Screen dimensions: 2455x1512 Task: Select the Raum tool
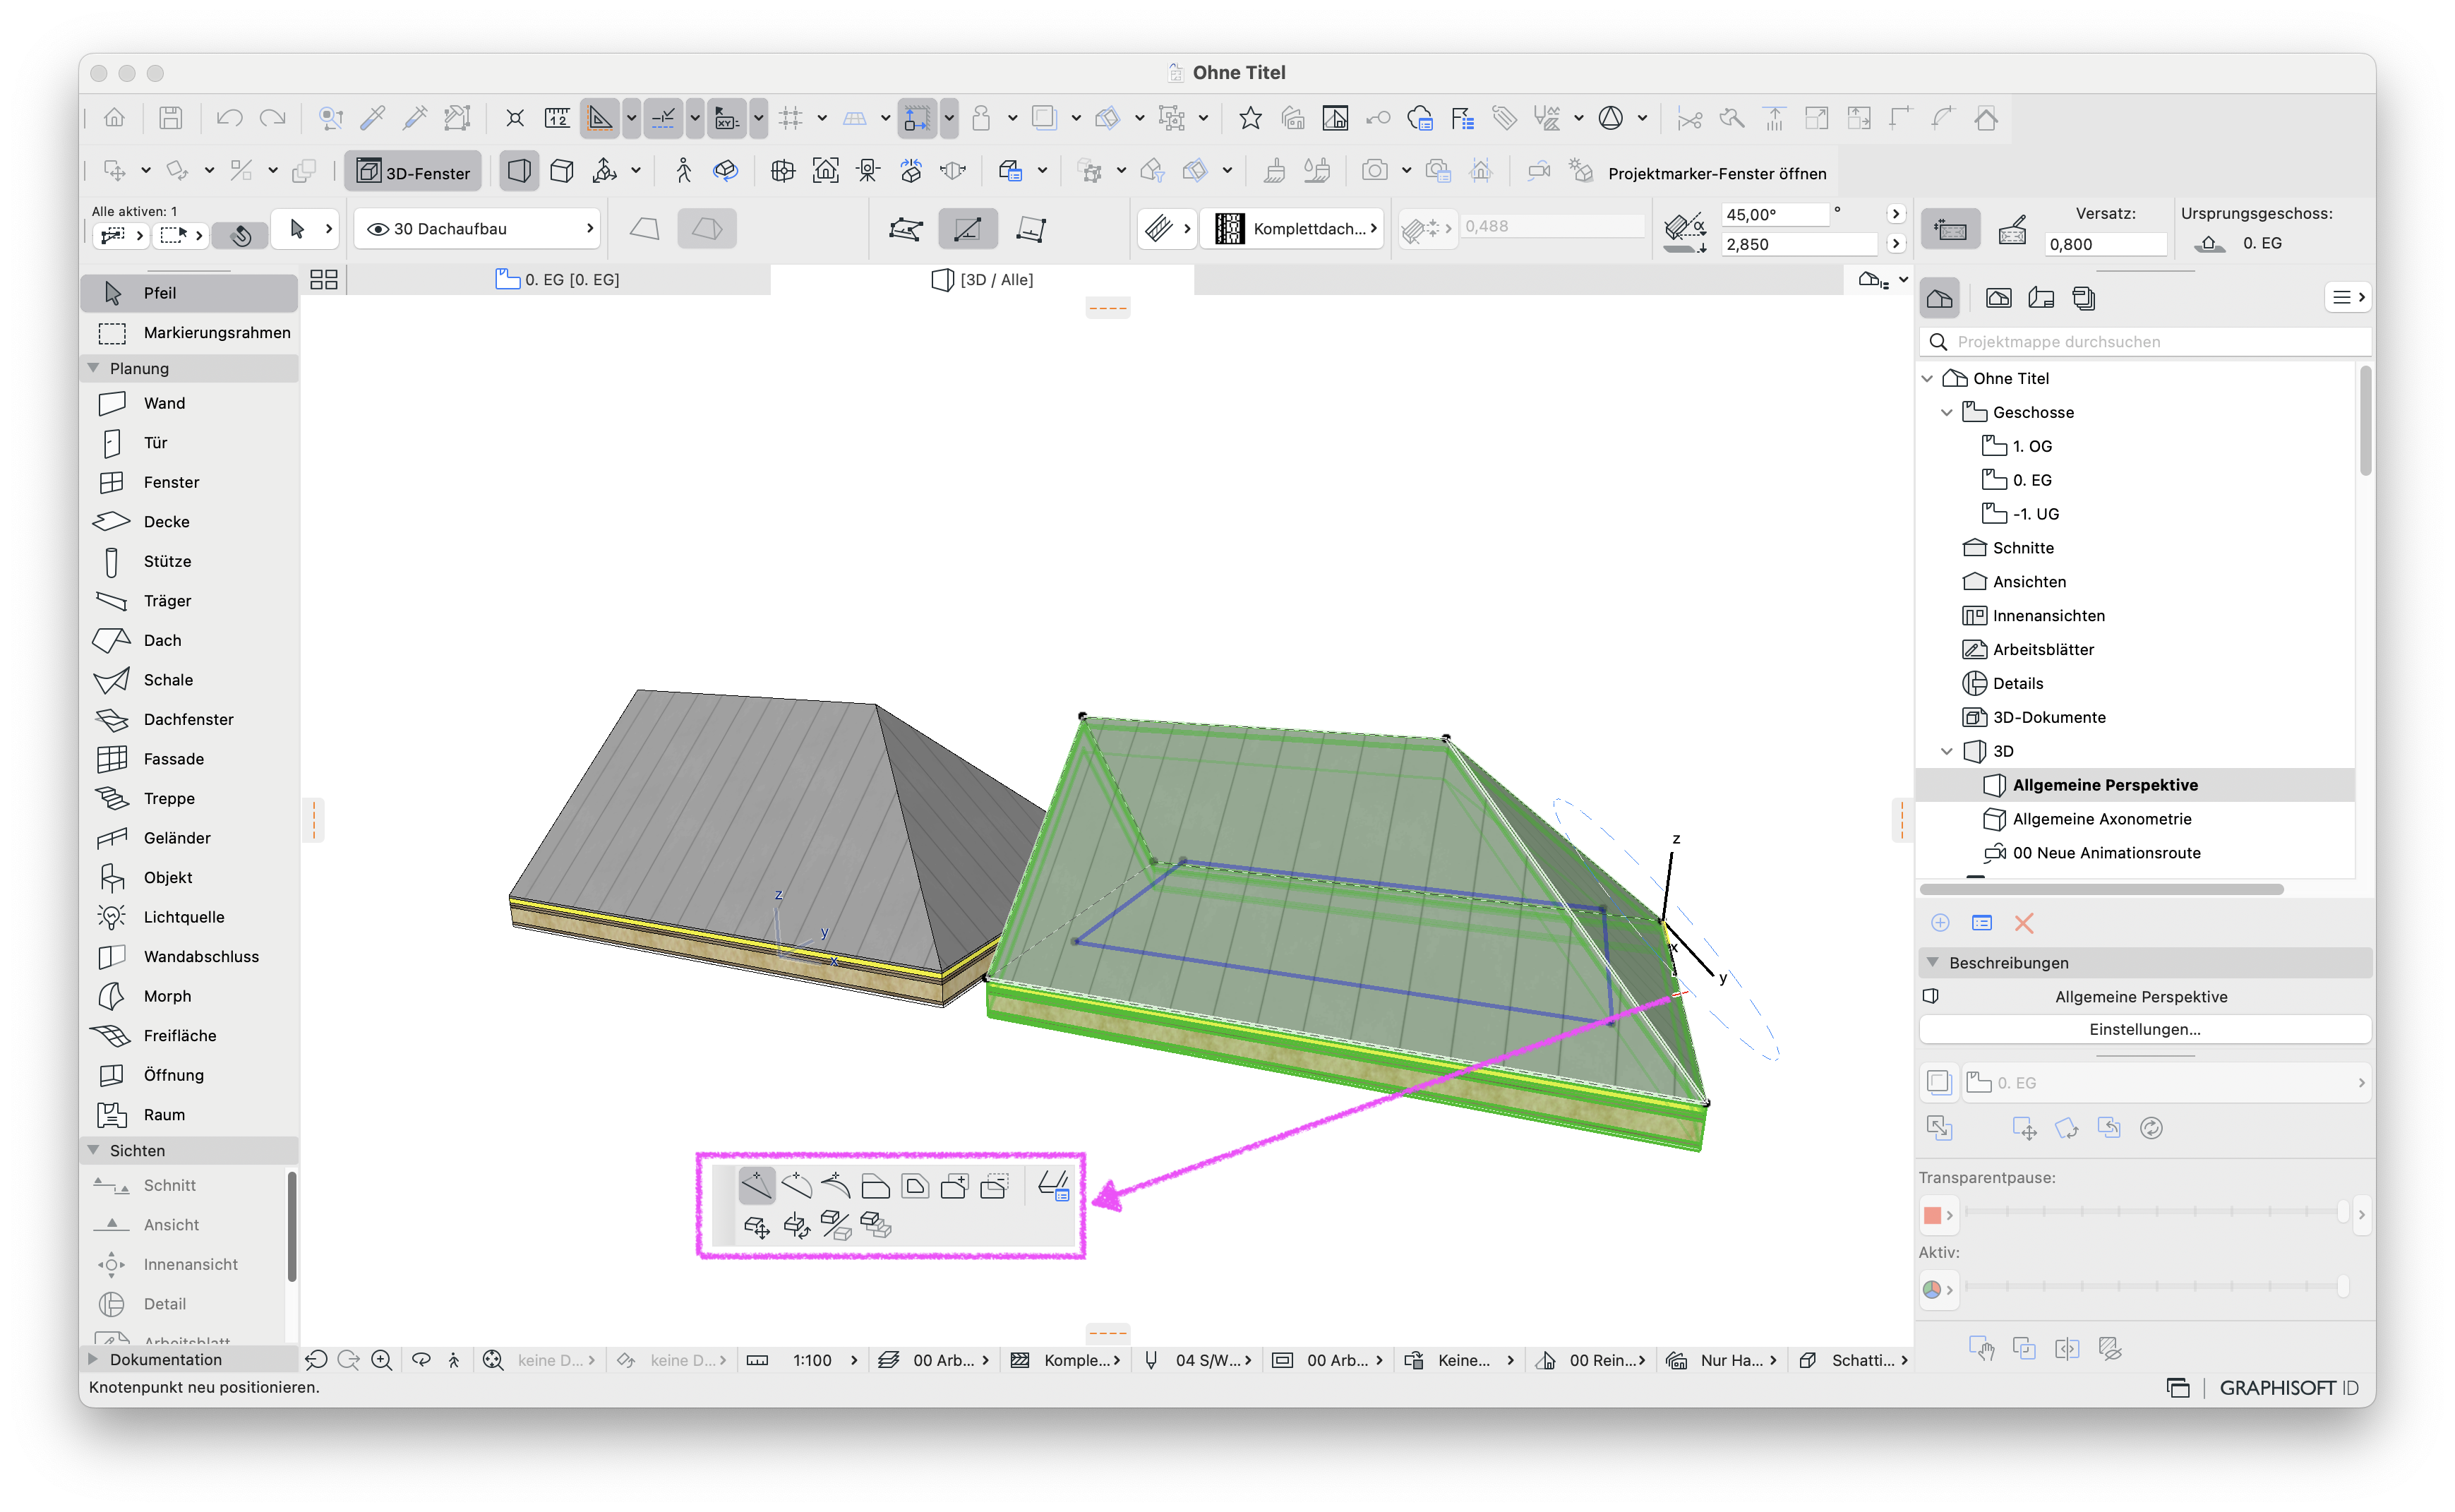tap(188, 1115)
